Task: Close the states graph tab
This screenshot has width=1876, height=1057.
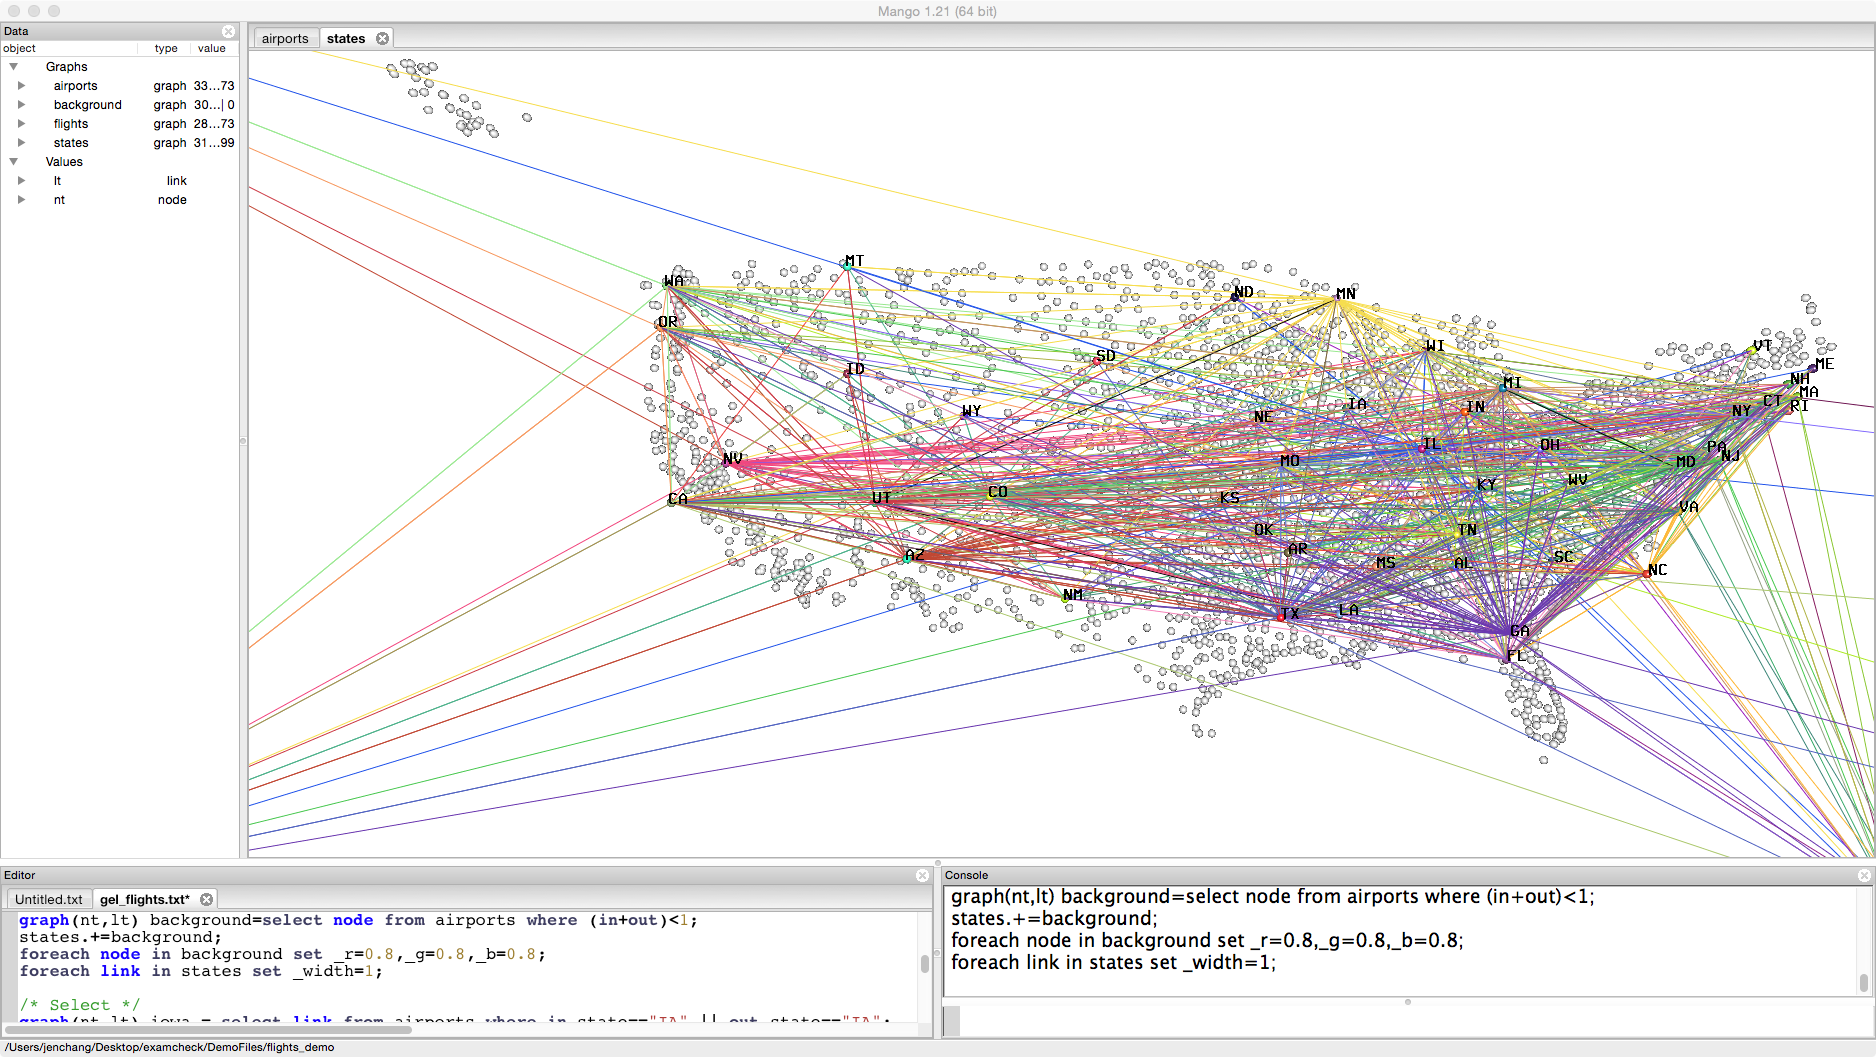Action: pos(382,39)
